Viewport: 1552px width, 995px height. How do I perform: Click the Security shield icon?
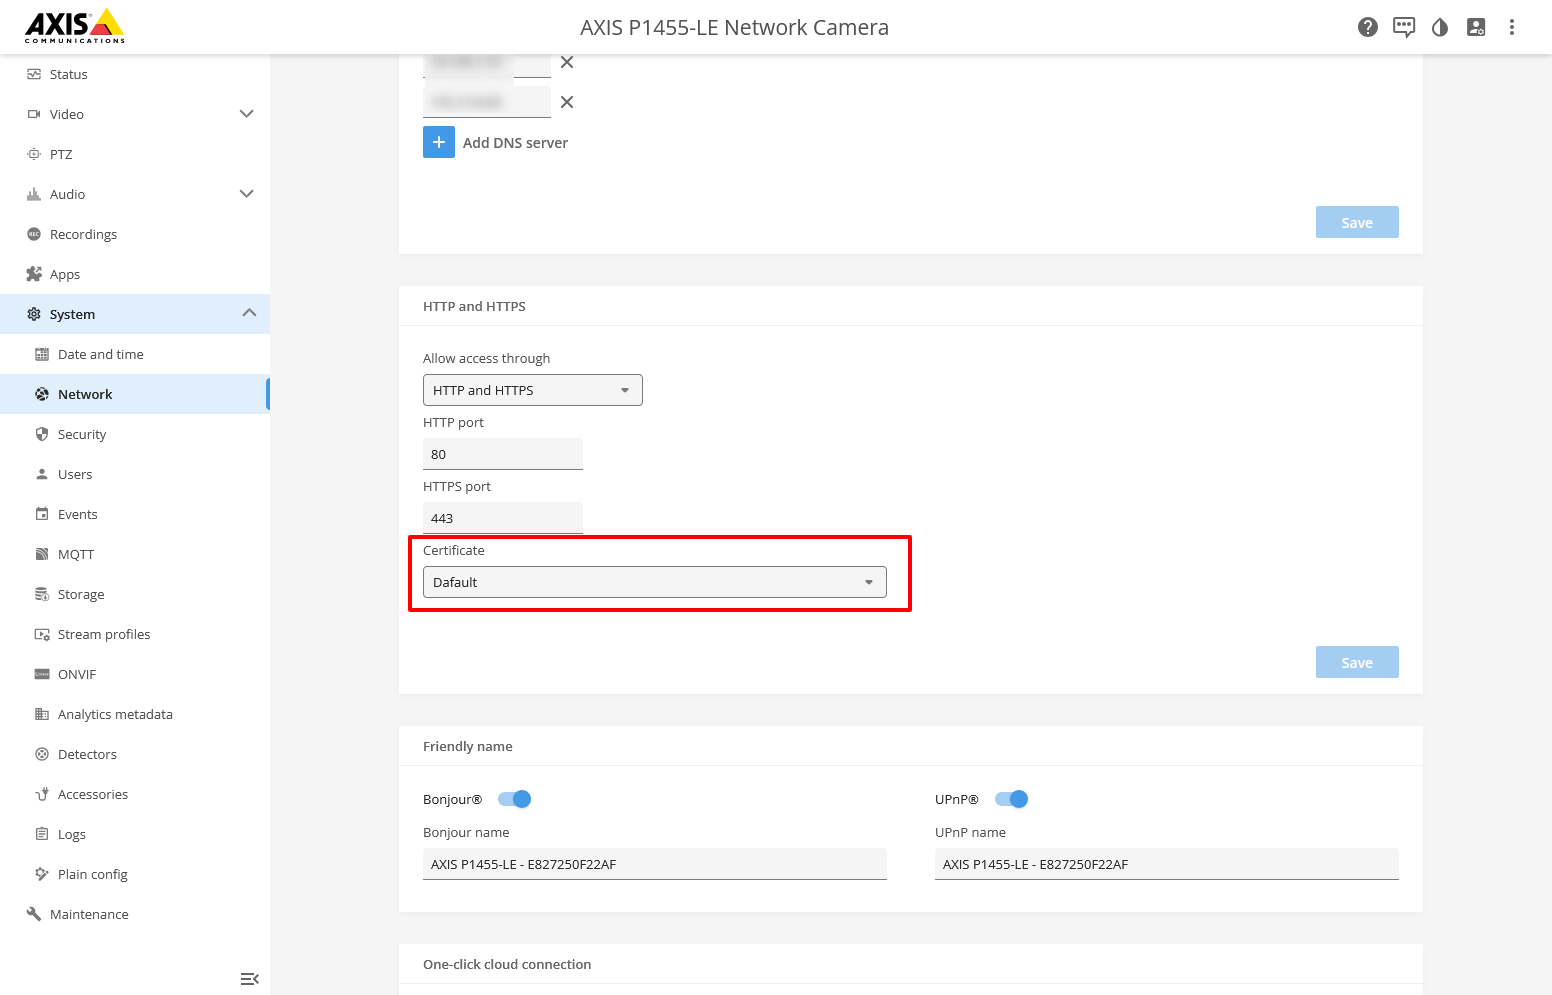[x=42, y=434]
